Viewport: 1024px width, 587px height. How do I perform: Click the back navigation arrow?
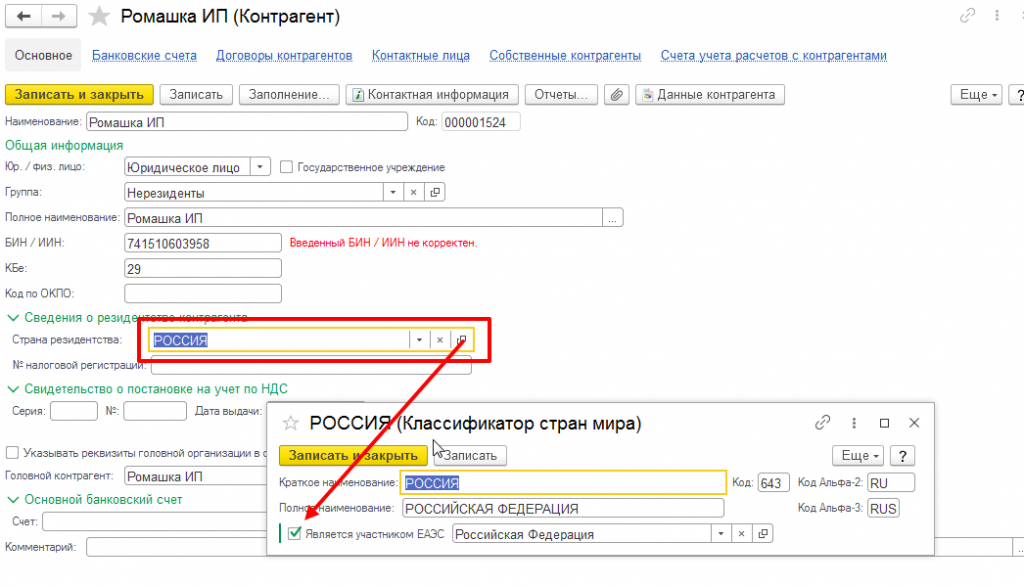coord(23,17)
